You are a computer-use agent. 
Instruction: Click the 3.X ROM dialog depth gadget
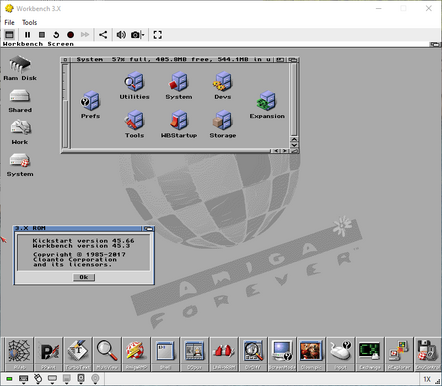pos(148,228)
